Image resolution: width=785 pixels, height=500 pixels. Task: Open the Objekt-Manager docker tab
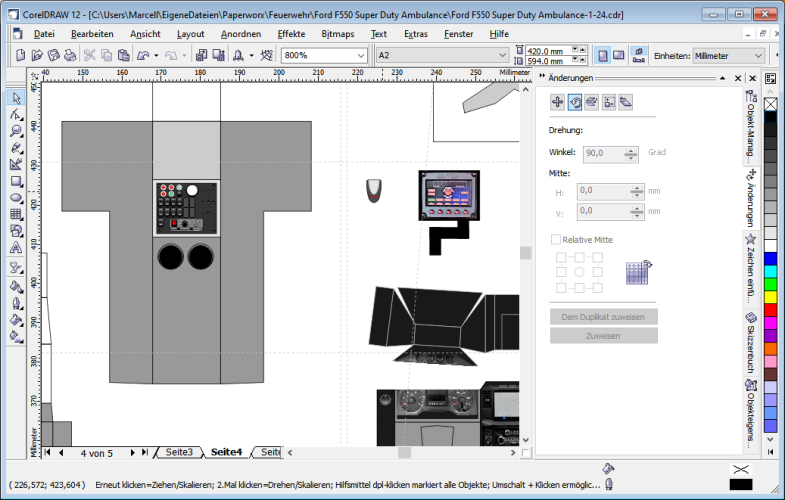(x=750, y=127)
